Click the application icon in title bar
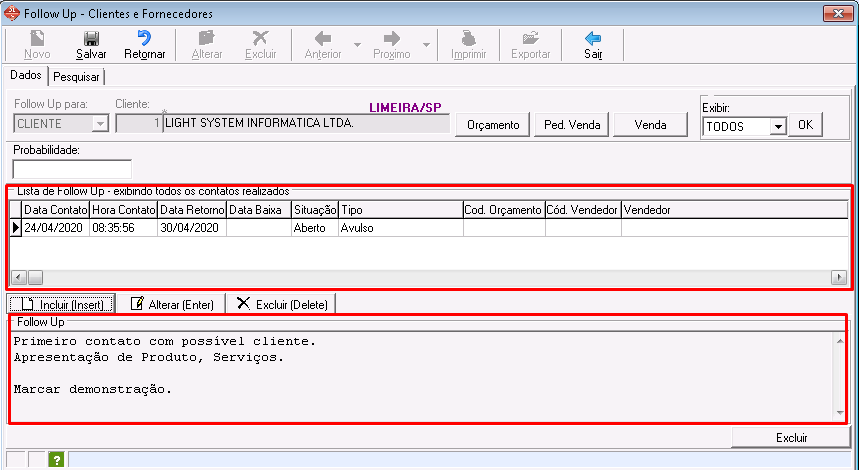Image resolution: width=859 pixels, height=470 pixels. 12,13
